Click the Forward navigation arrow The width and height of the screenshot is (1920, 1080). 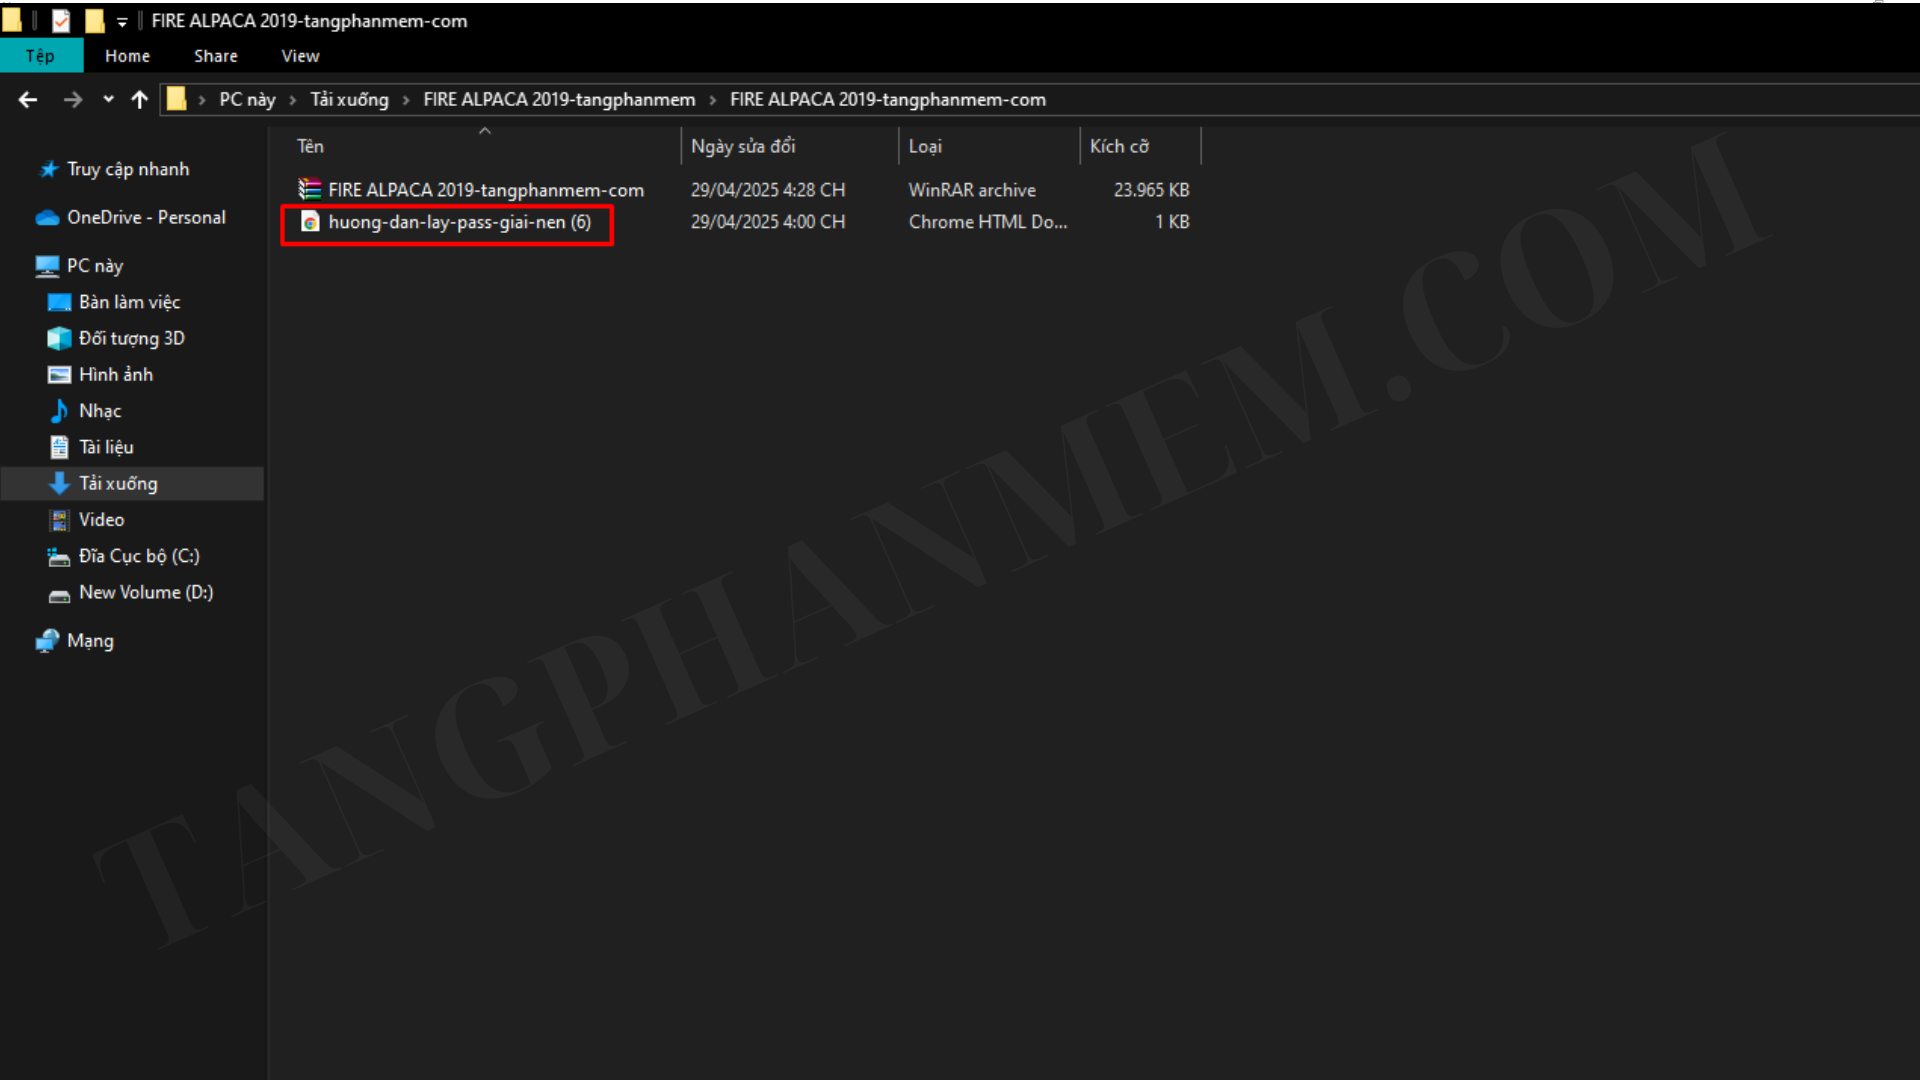point(72,99)
